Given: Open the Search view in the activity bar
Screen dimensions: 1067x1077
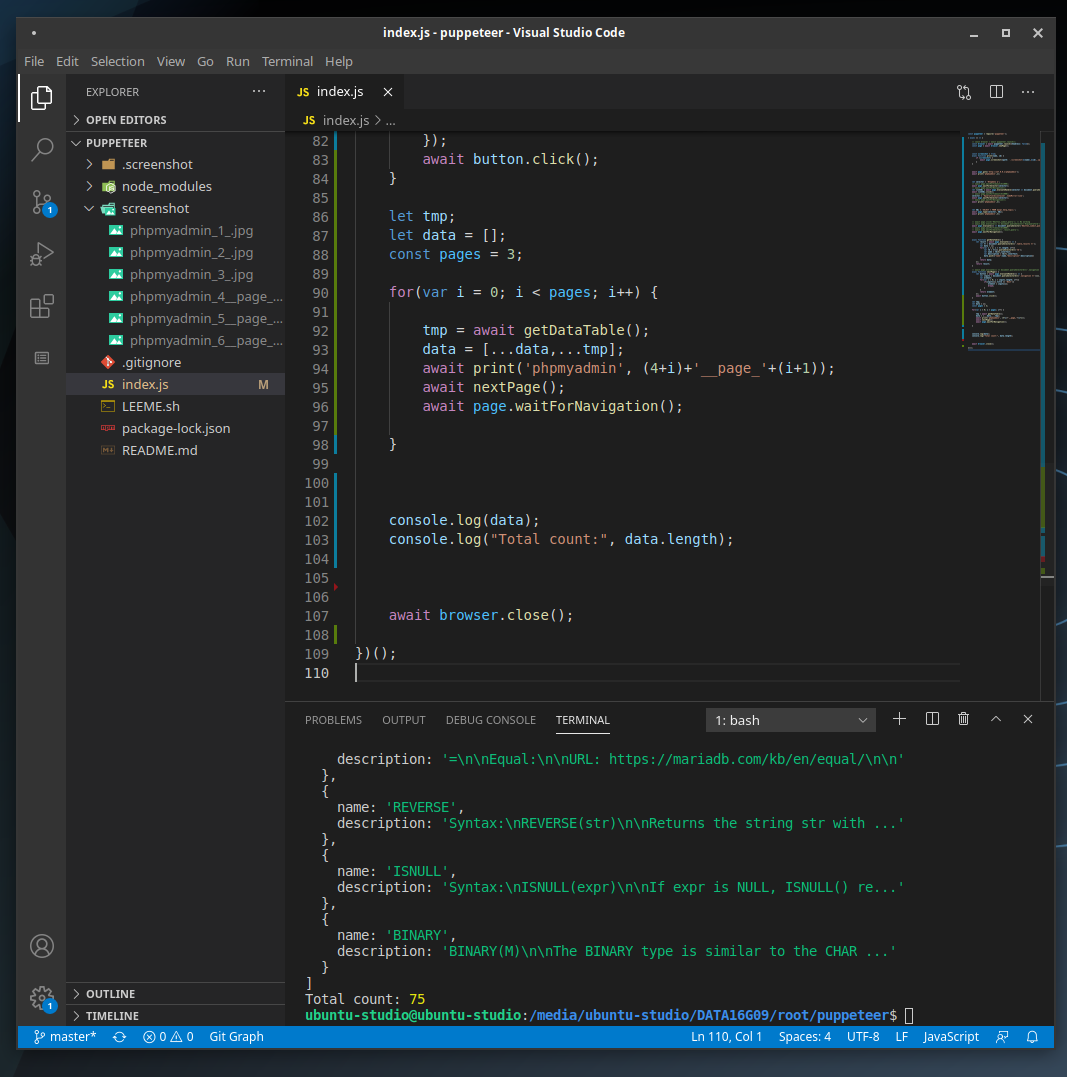Looking at the screenshot, I should 41,148.
